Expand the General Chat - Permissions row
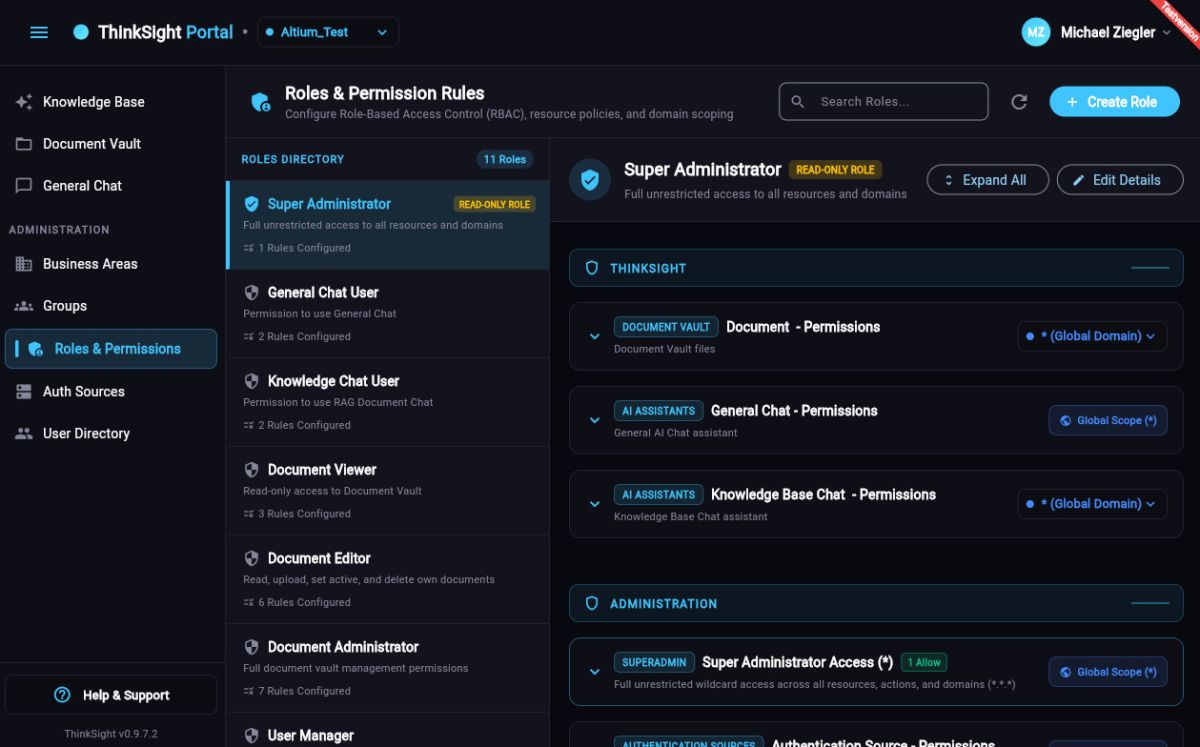The width and height of the screenshot is (1200, 747). 595,420
